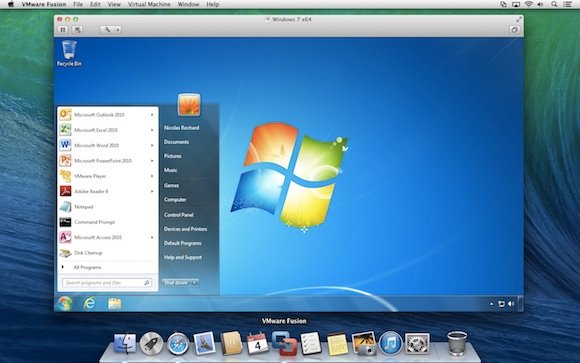This screenshot has height=363, width=580.
Task: Expand the Microsoft Outlook 2010 jump list arrow
Action: (x=152, y=115)
